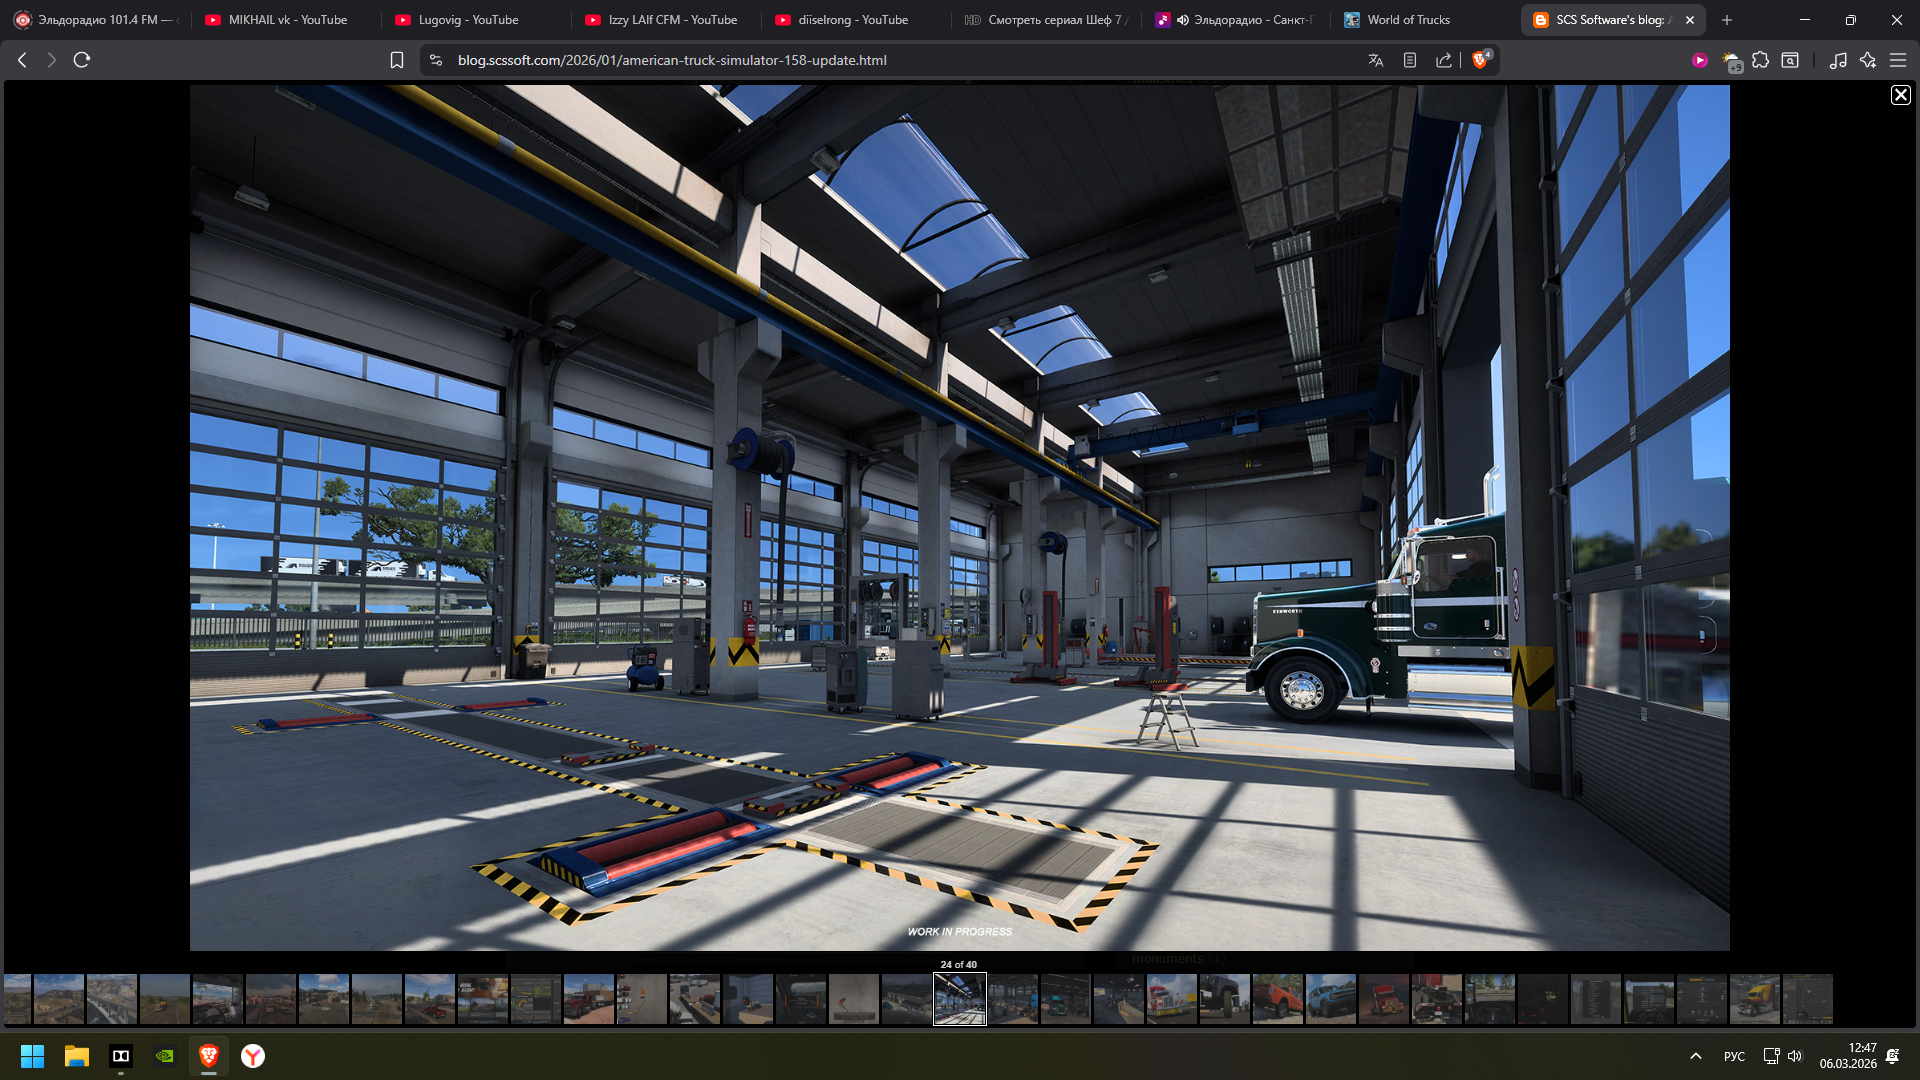Open the Brave hamburger main menu
Screen dimensions: 1920x1080
[x=1898, y=60]
